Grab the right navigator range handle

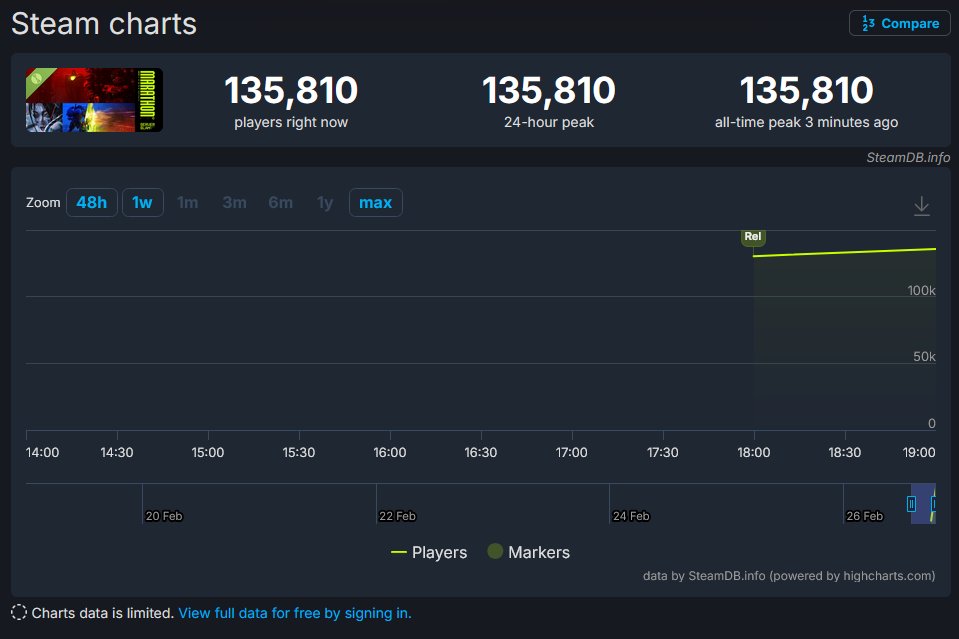[933, 504]
